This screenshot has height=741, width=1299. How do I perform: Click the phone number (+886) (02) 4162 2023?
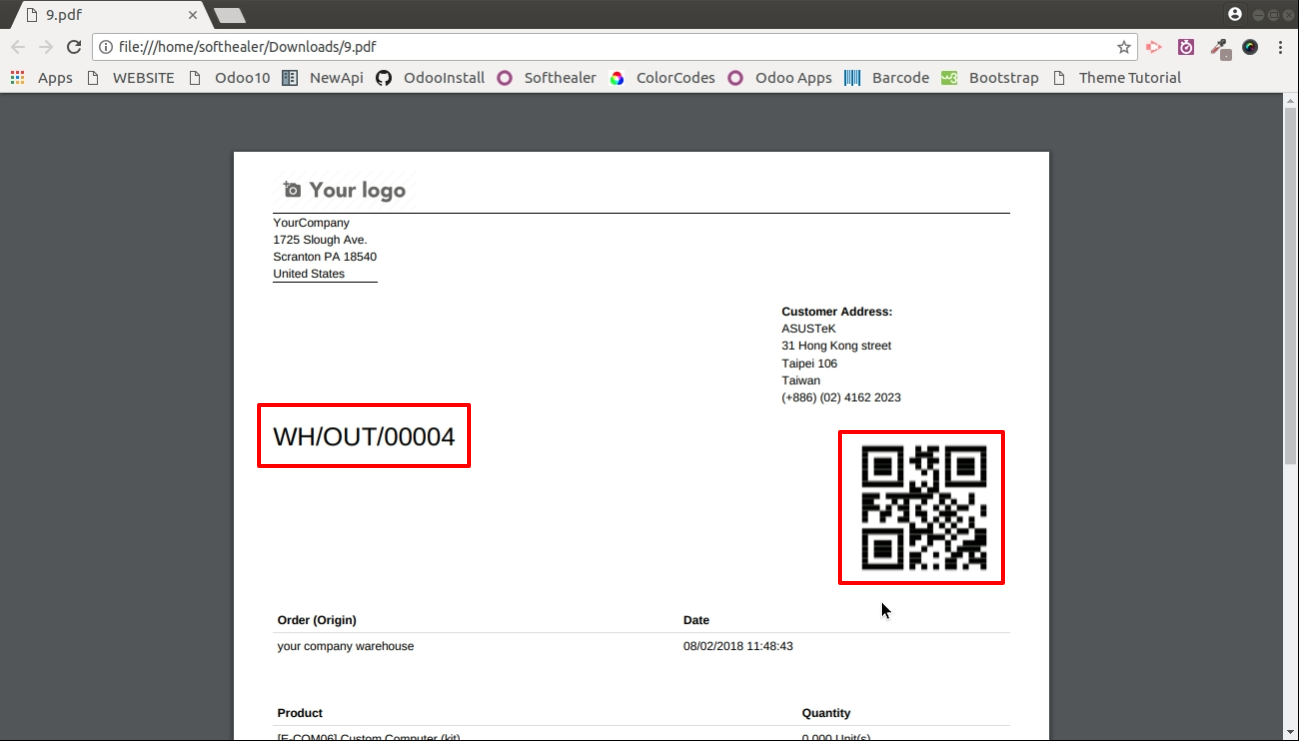click(x=841, y=398)
